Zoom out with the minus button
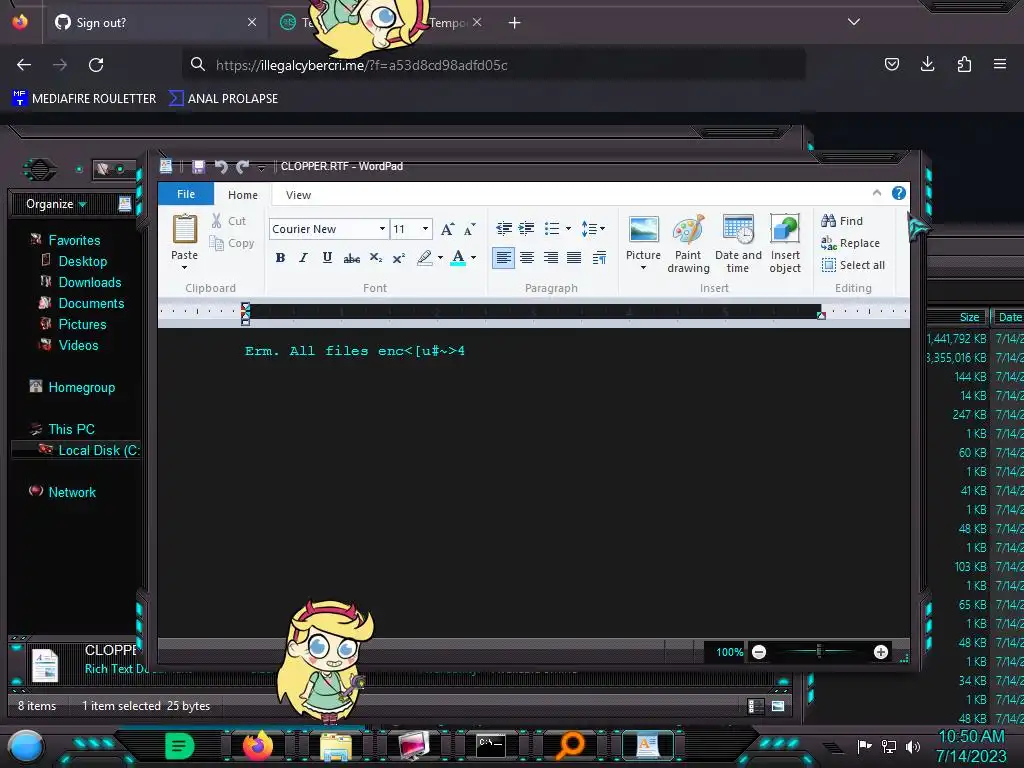The width and height of the screenshot is (1024, 768). 759,652
